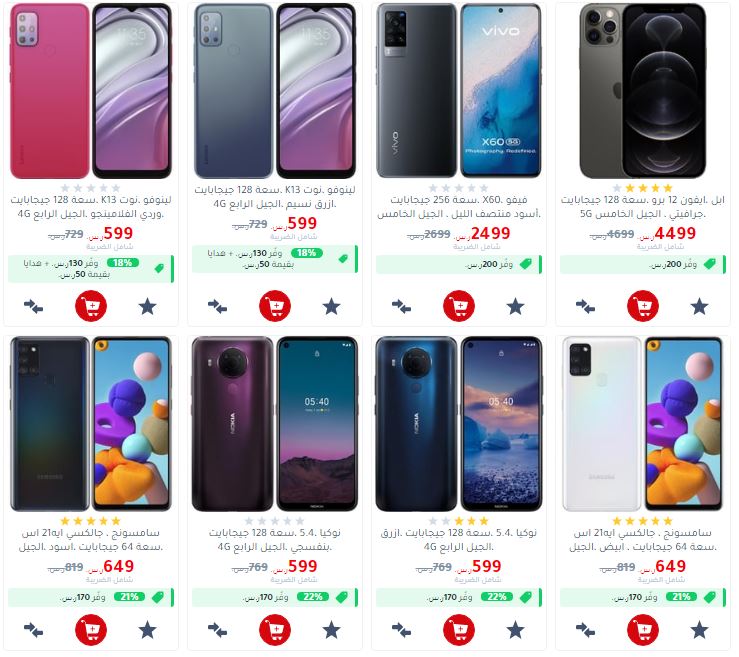739x657 pixels.
Task: Add iPhone 12 Pro graphite to cart
Action: click(643, 306)
